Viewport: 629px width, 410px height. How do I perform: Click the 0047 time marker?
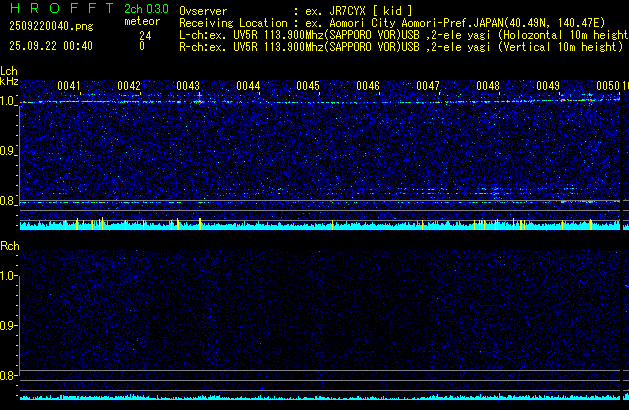(x=428, y=87)
